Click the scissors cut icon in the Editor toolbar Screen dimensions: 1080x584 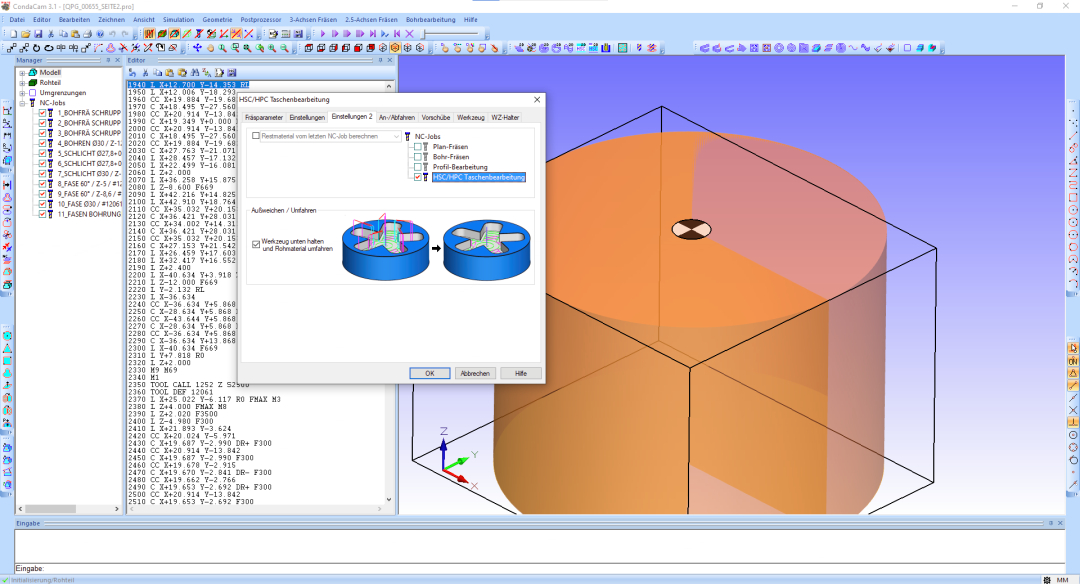coord(145,72)
